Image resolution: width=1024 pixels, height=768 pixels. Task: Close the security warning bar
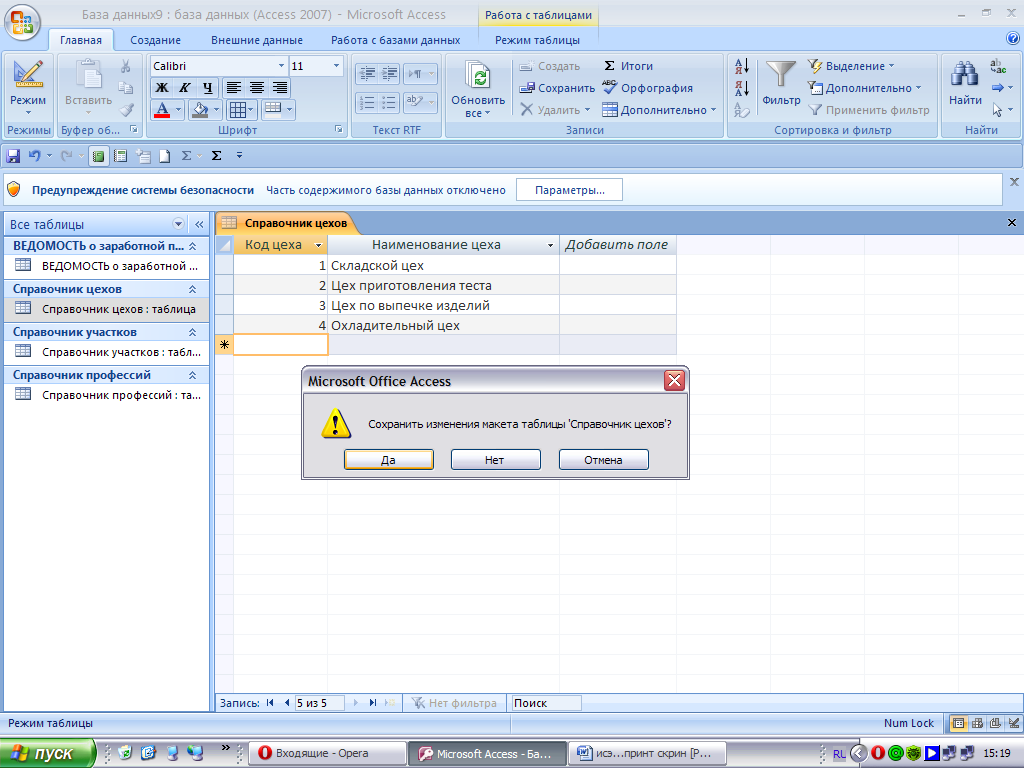(1014, 182)
